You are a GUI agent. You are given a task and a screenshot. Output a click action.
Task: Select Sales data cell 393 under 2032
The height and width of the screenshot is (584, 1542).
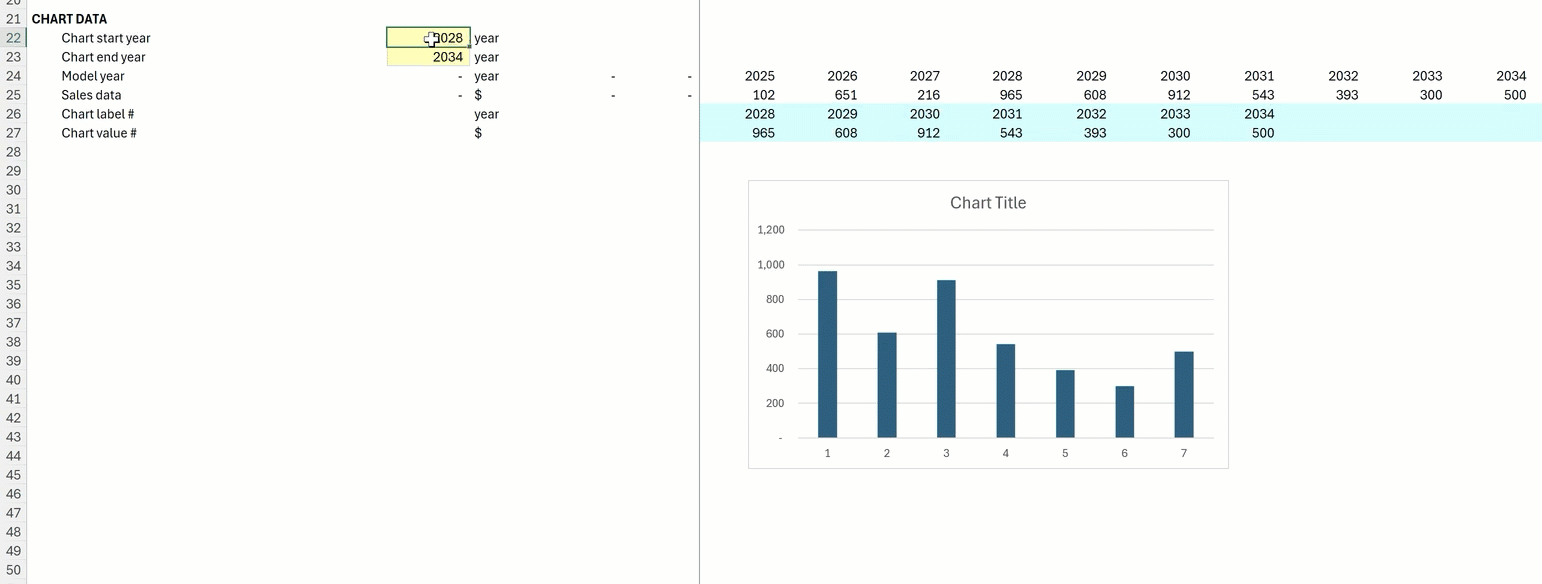1346,95
